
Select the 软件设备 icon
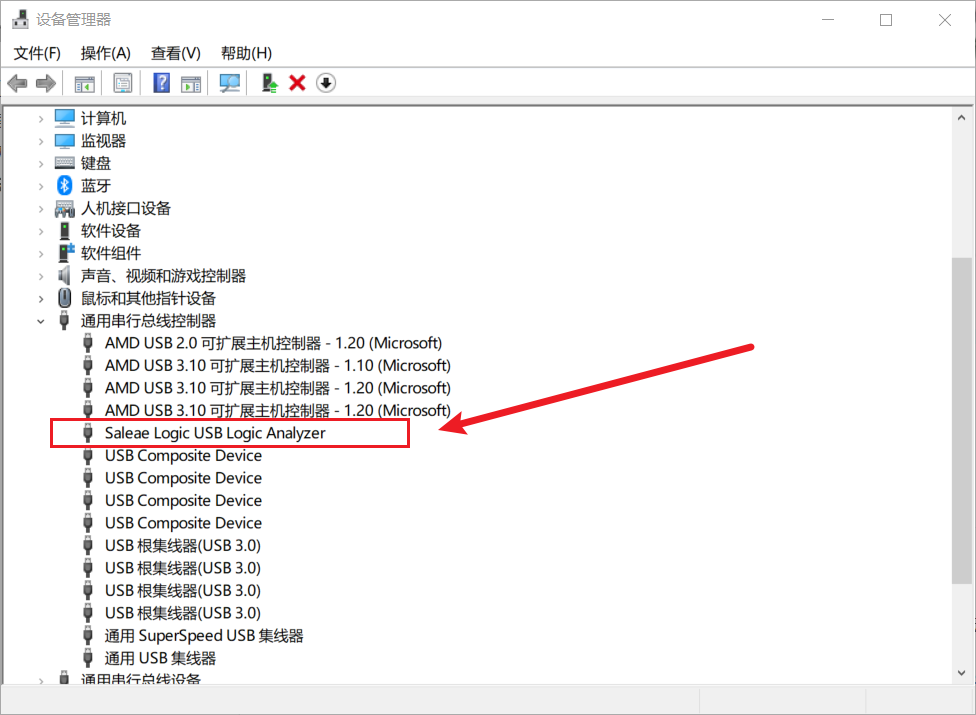(x=65, y=231)
